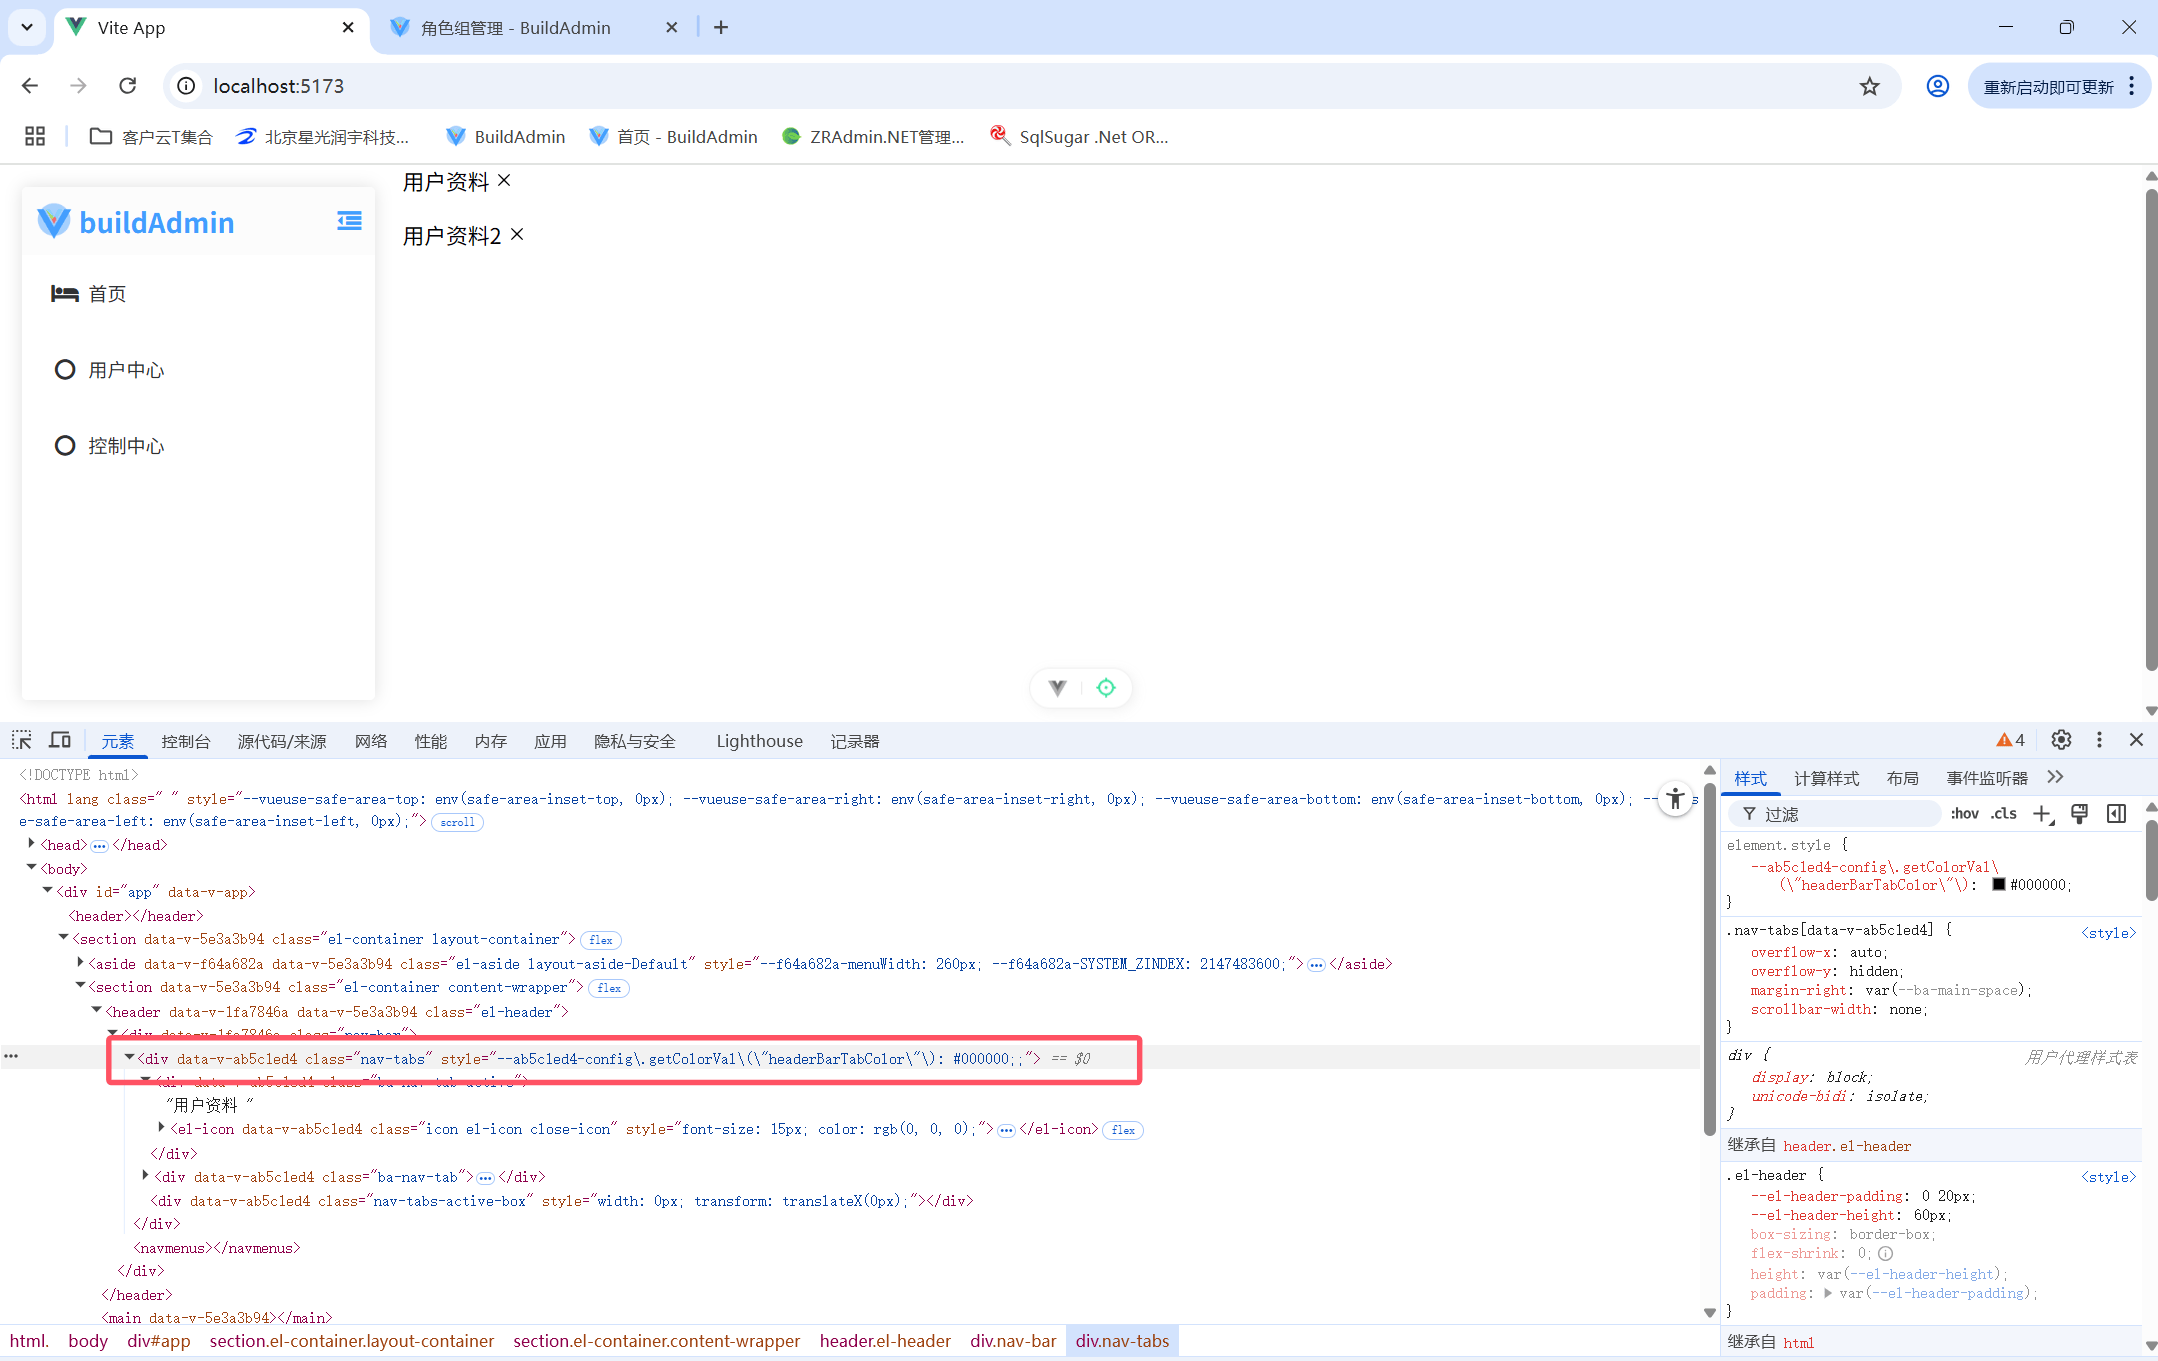Click the sidebar menu collapse icon
This screenshot has width=2158, height=1361.
[349, 221]
